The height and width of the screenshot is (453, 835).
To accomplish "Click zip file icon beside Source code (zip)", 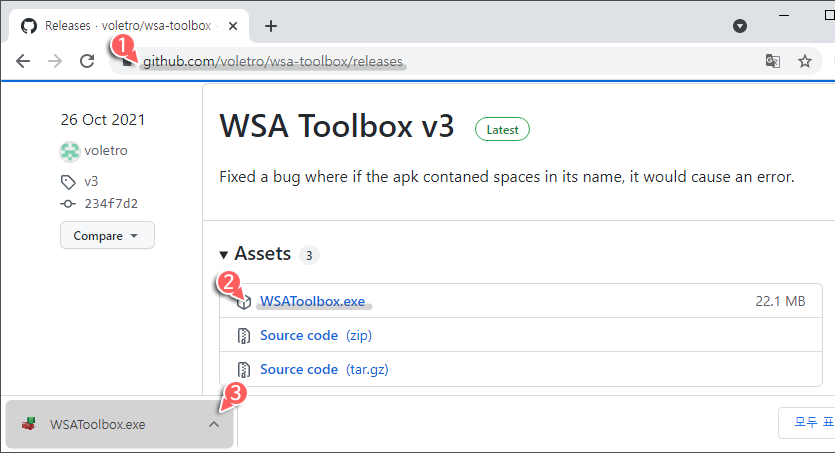I will pyautogui.click(x=244, y=336).
